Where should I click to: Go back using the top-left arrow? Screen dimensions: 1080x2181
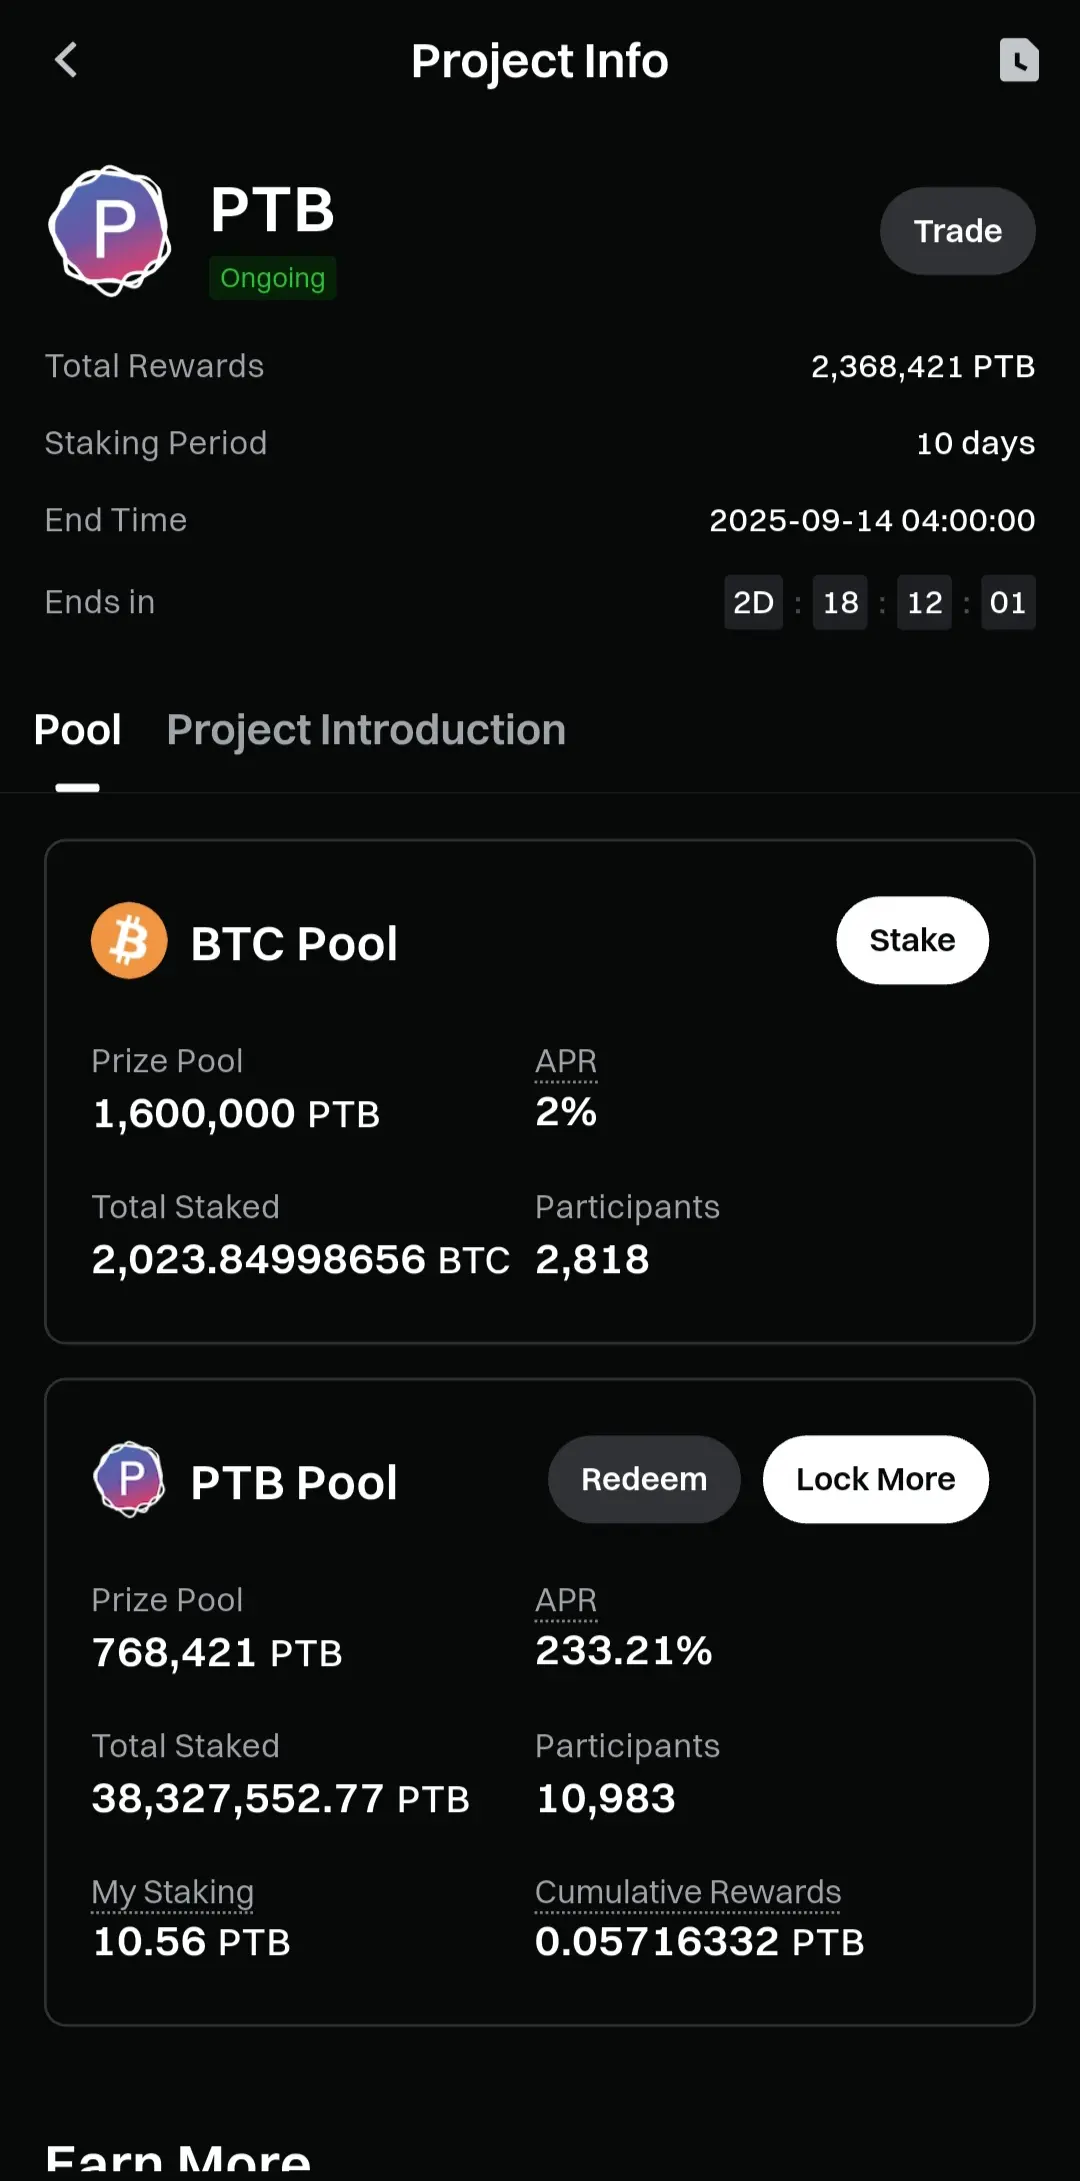click(66, 60)
